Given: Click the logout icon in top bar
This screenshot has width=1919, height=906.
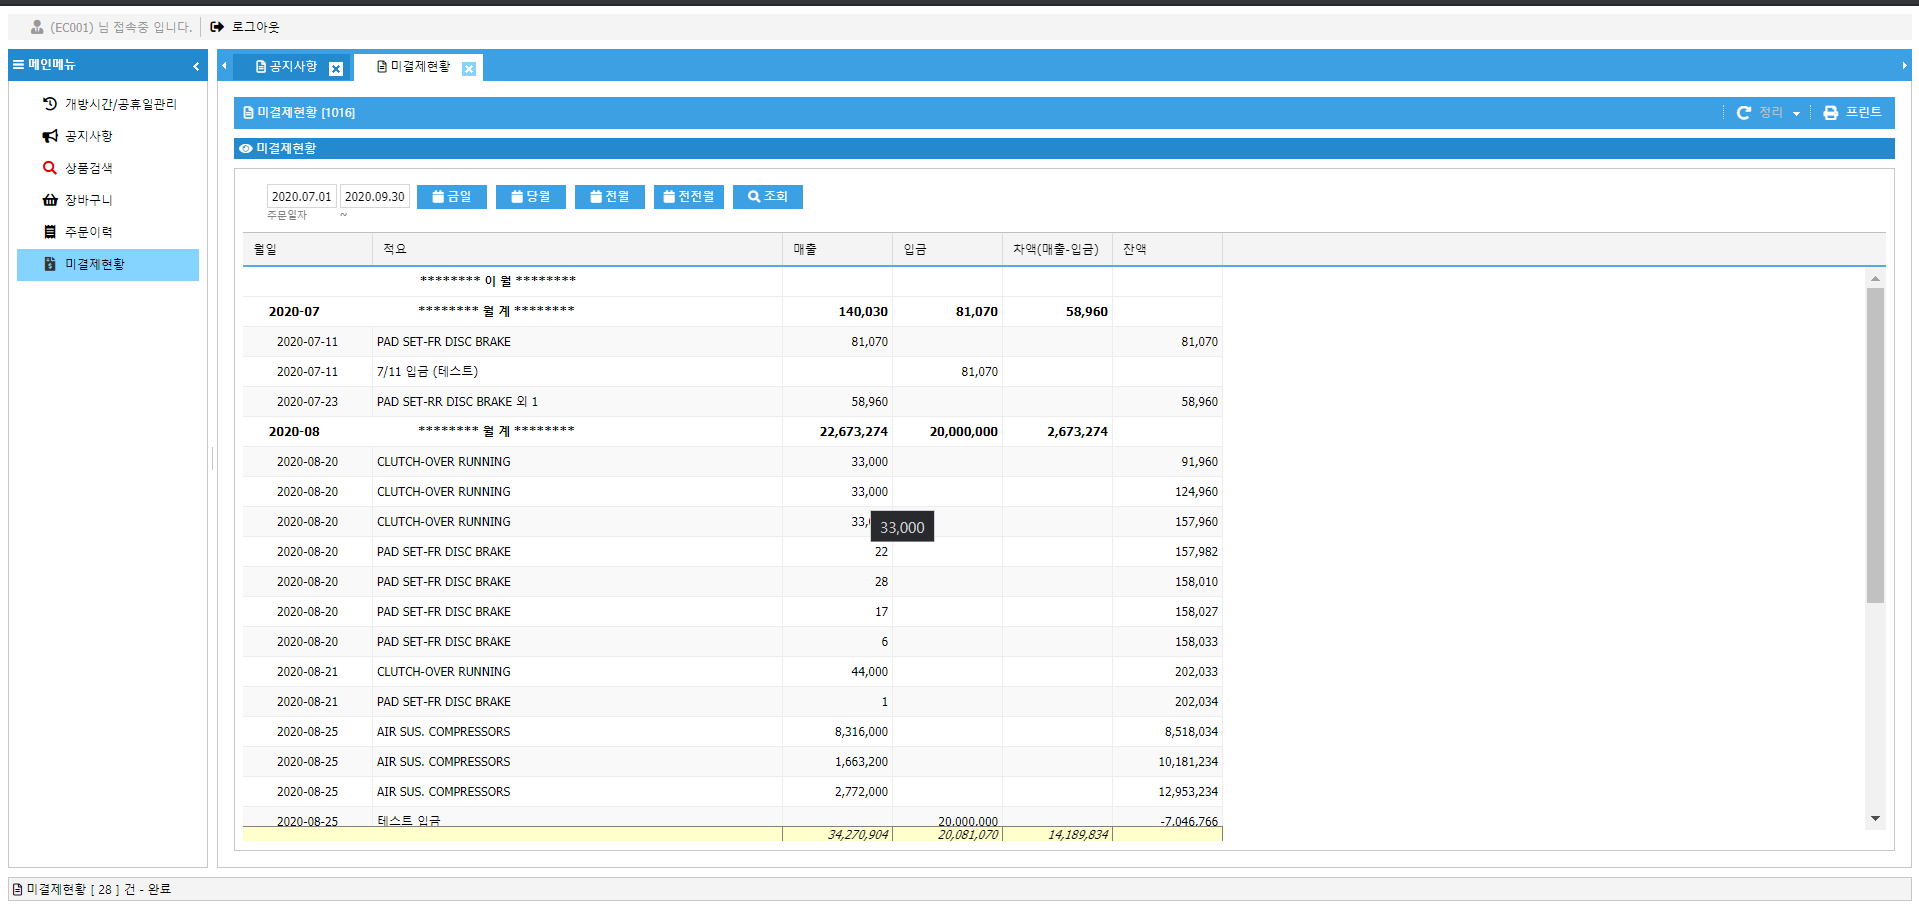Looking at the screenshot, I should click(x=217, y=27).
